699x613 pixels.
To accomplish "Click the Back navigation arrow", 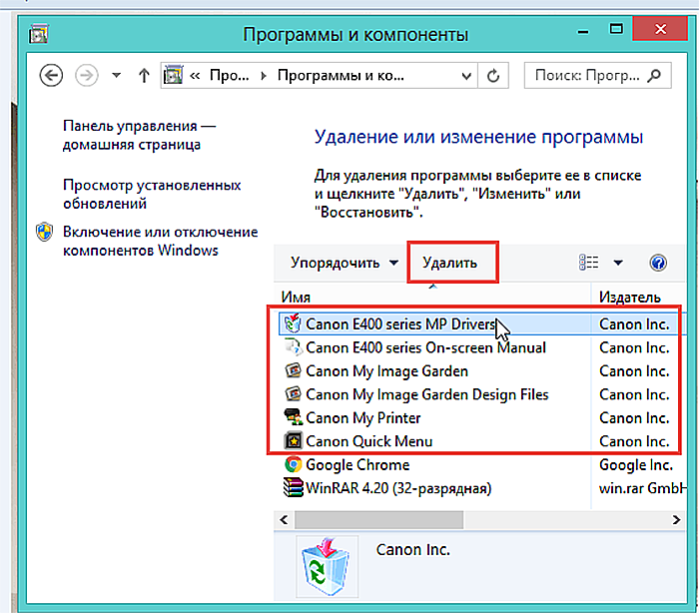I will (51, 75).
